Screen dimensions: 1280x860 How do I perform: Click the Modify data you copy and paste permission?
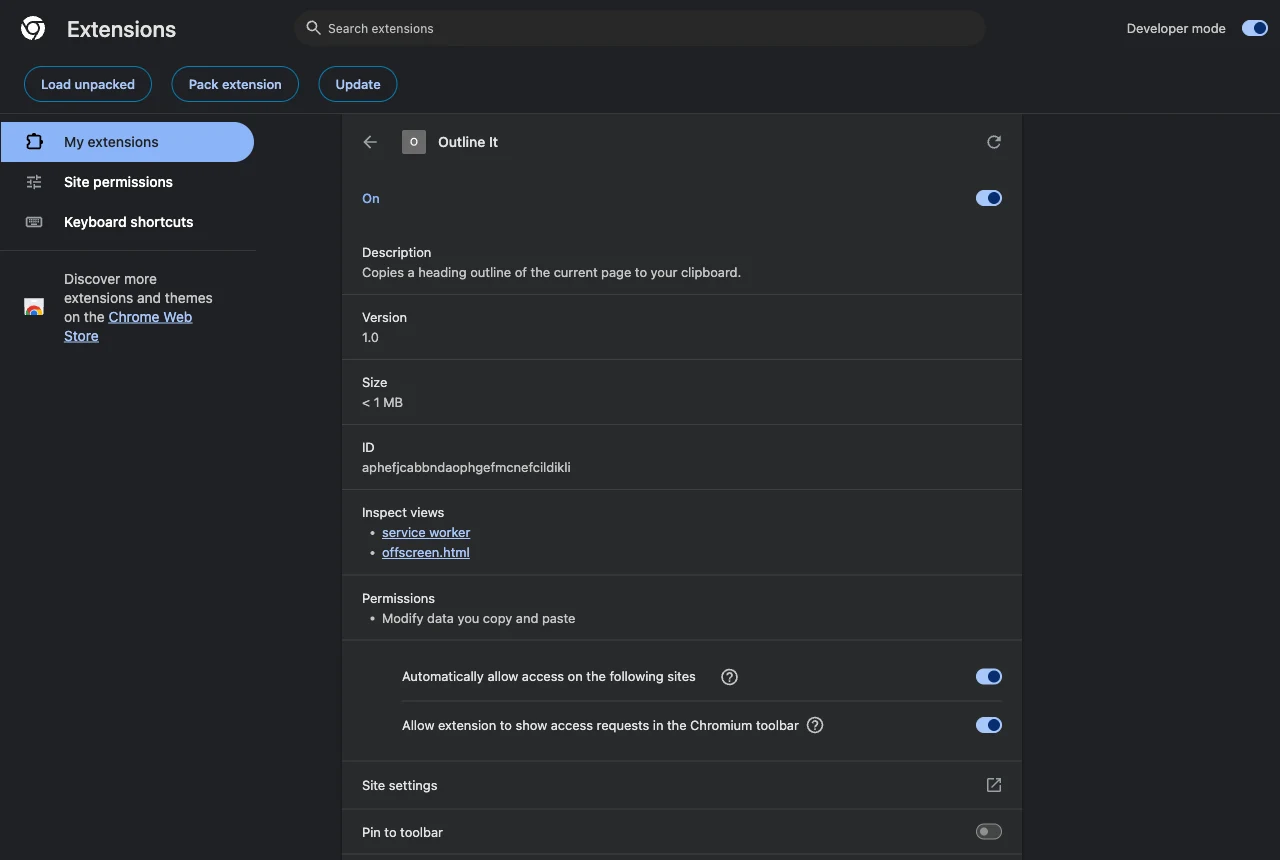tap(479, 618)
